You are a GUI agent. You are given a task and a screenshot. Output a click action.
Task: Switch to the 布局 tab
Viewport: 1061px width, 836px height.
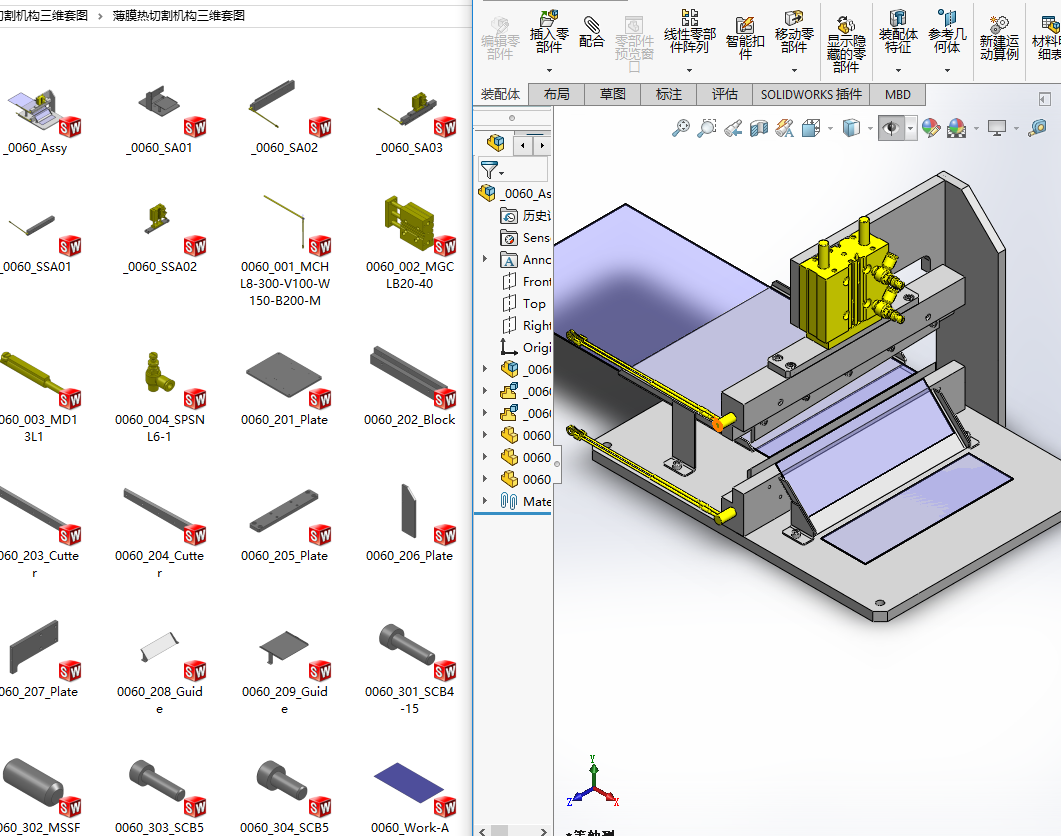click(556, 94)
